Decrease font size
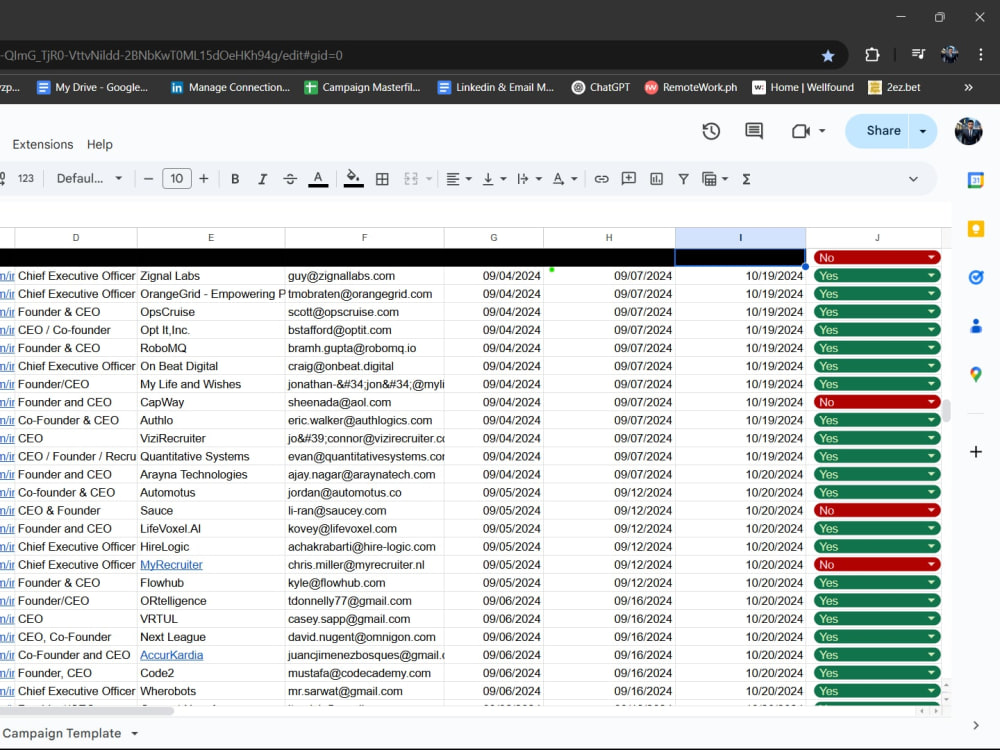This screenshot has height=750, width=1000. (x=149, y=179)
